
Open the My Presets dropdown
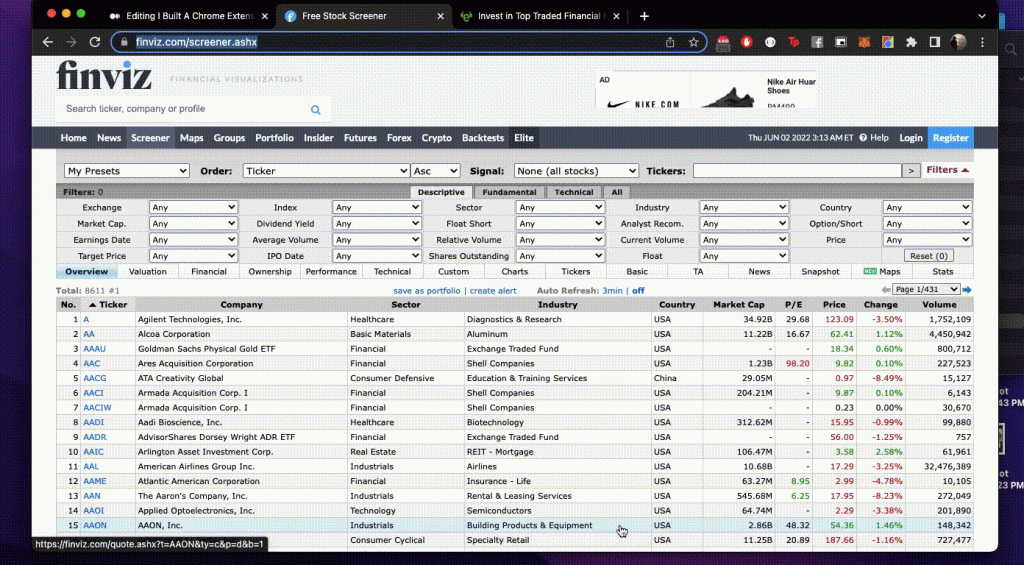point(126,171)
